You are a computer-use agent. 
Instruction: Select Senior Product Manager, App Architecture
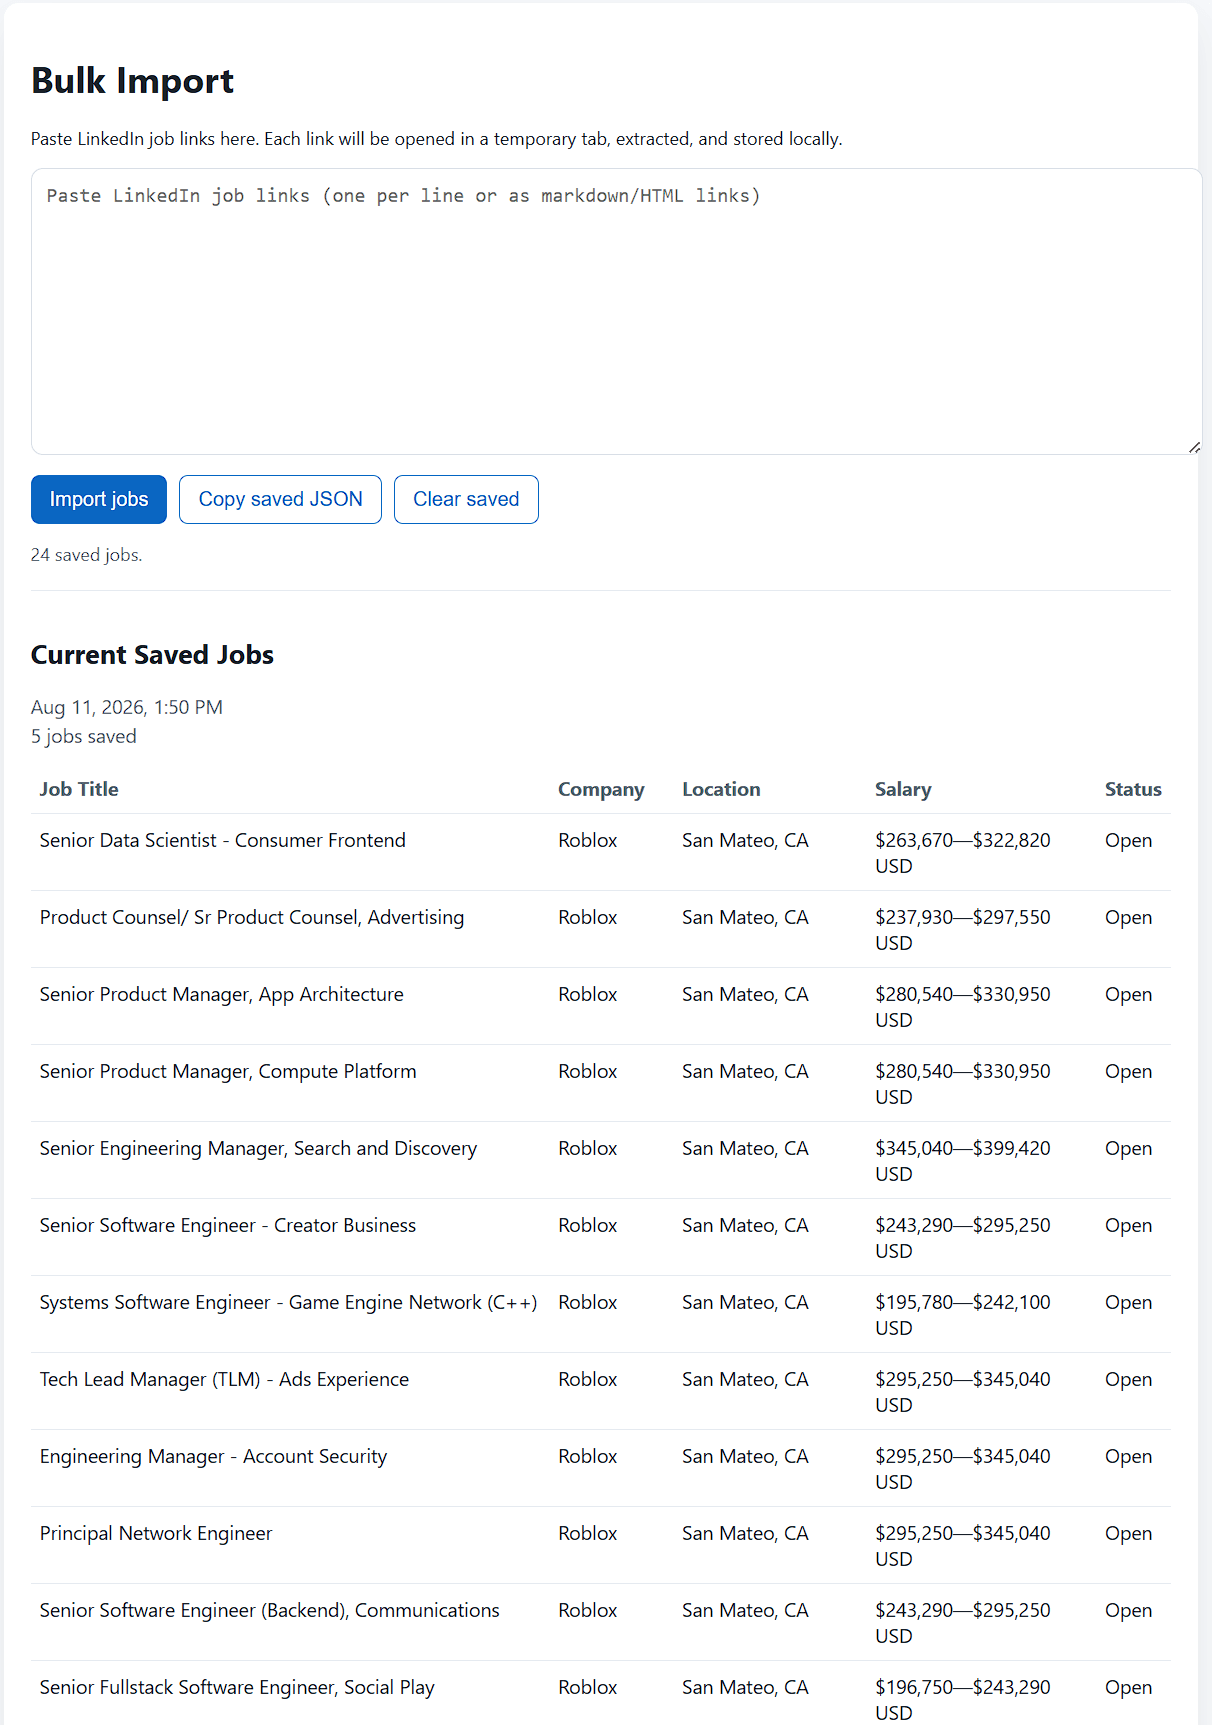point(222,994)
